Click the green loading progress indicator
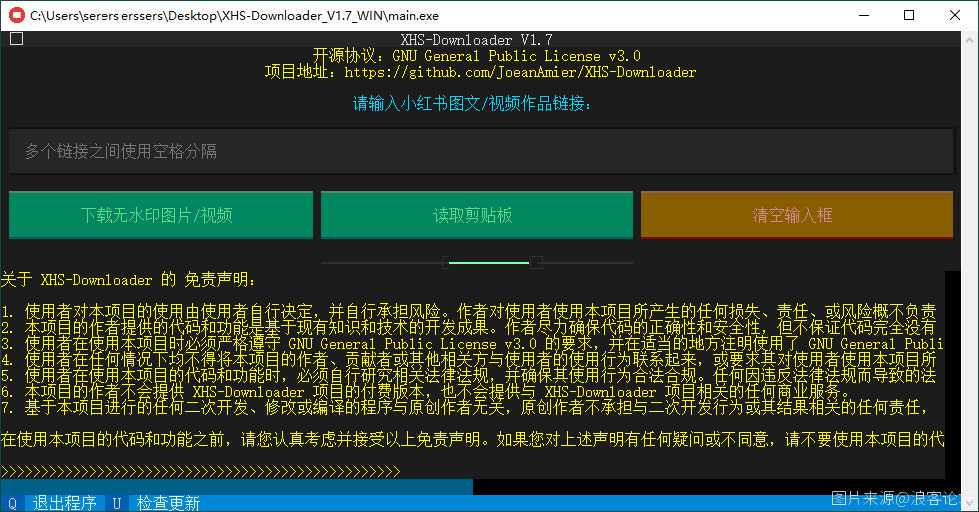979x512 pixels. coord(489,263)
